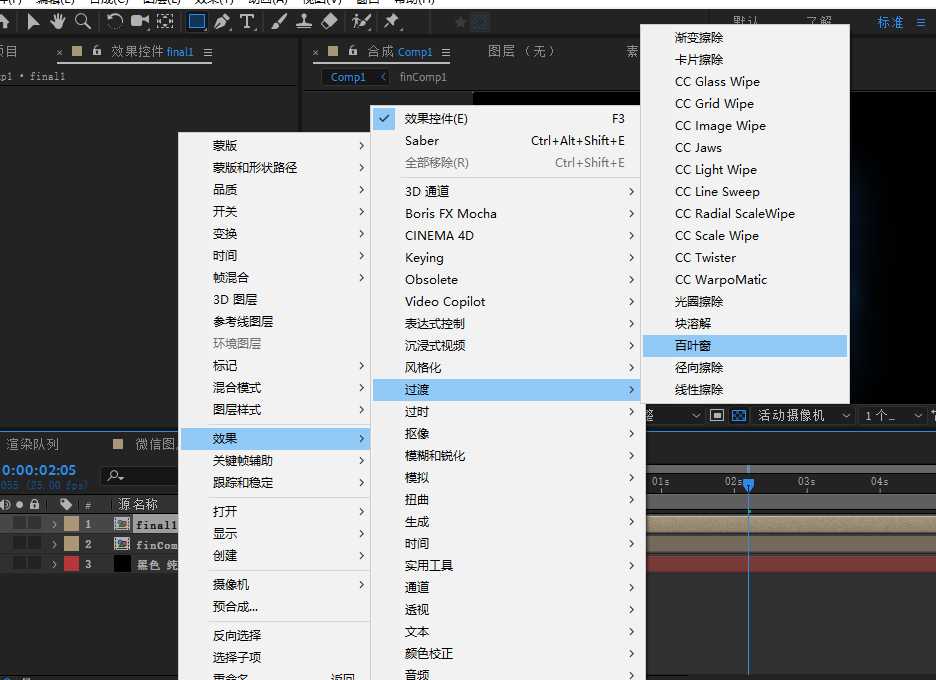Expand layer 1 final1 properties
Viewport: 936px width, 680px height.
54,524
